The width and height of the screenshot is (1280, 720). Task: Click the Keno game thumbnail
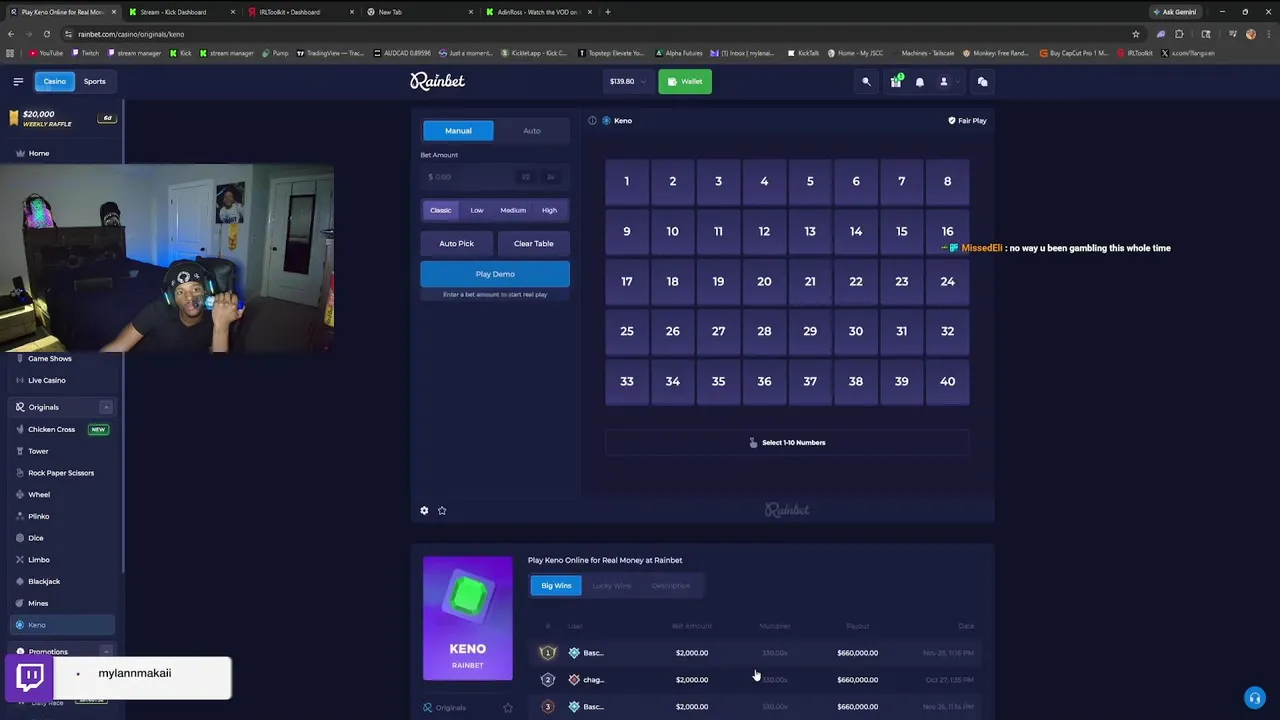[x=467, y=618]
